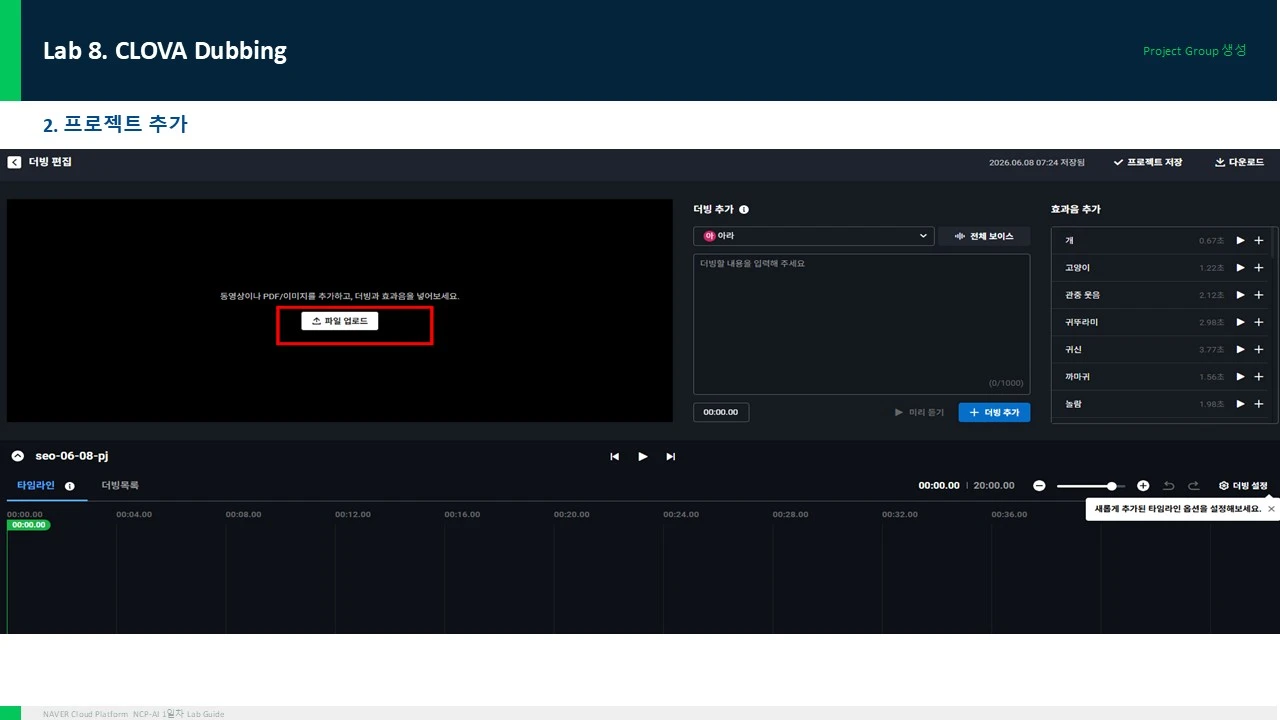Click the 파일 업로드 button
1280x720 pixels.
pyautogui.click(x=340, y=321)
